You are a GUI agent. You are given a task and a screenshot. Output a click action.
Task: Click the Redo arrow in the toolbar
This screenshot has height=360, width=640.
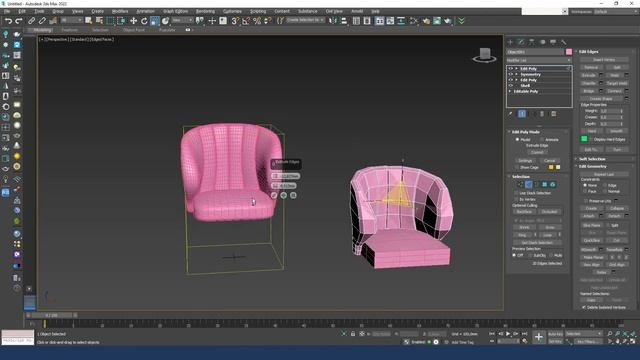(19, 21)
